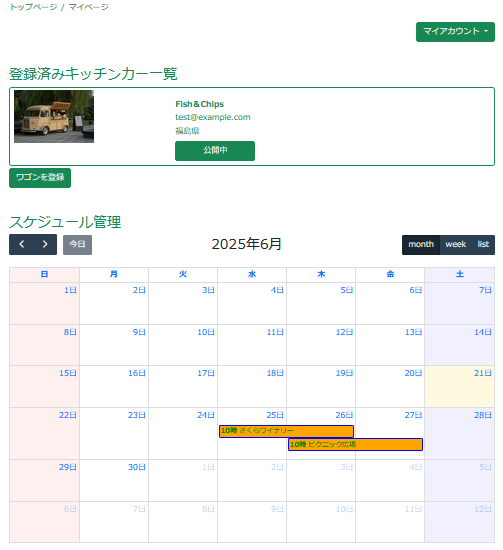The height and width of the screenshot is (550, 503).
Task: Click the 今日 button
Action: click(x=77, y=244)
